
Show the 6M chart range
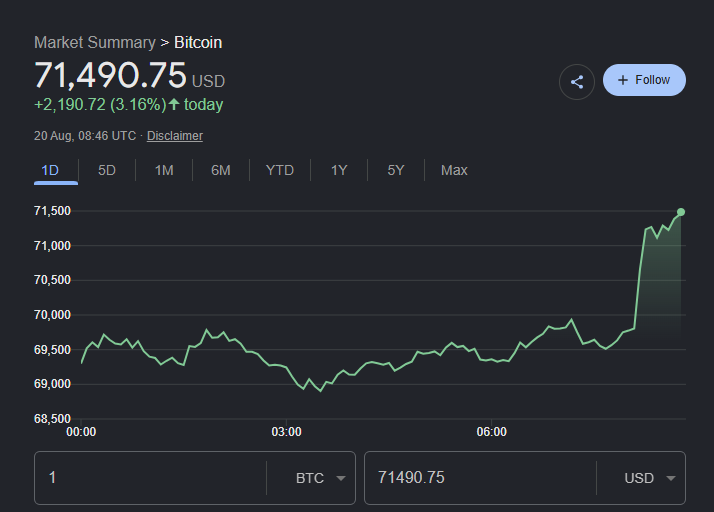click(x=221, y=170)
